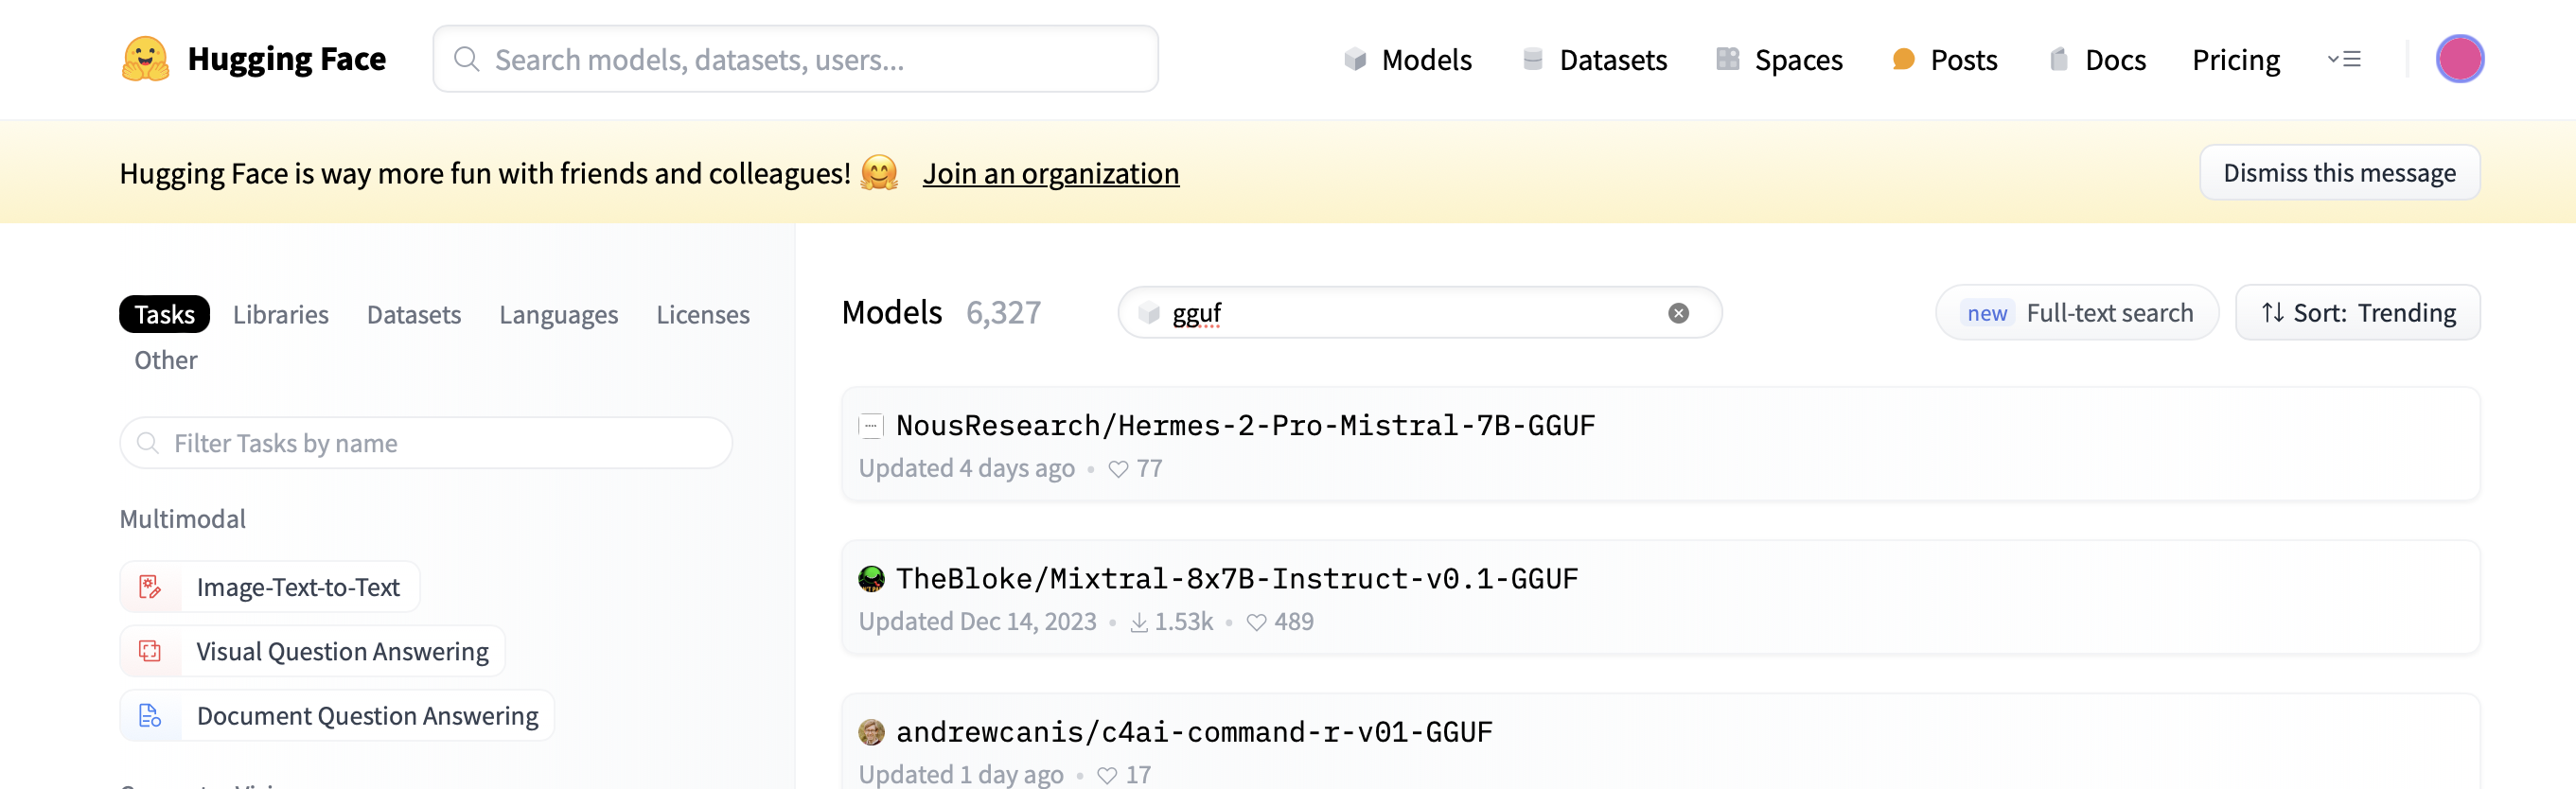Viewport: 2576px width, 789px height.
Task: Click the Hugging Face emoji logo
Action: (x=146, y=59)
